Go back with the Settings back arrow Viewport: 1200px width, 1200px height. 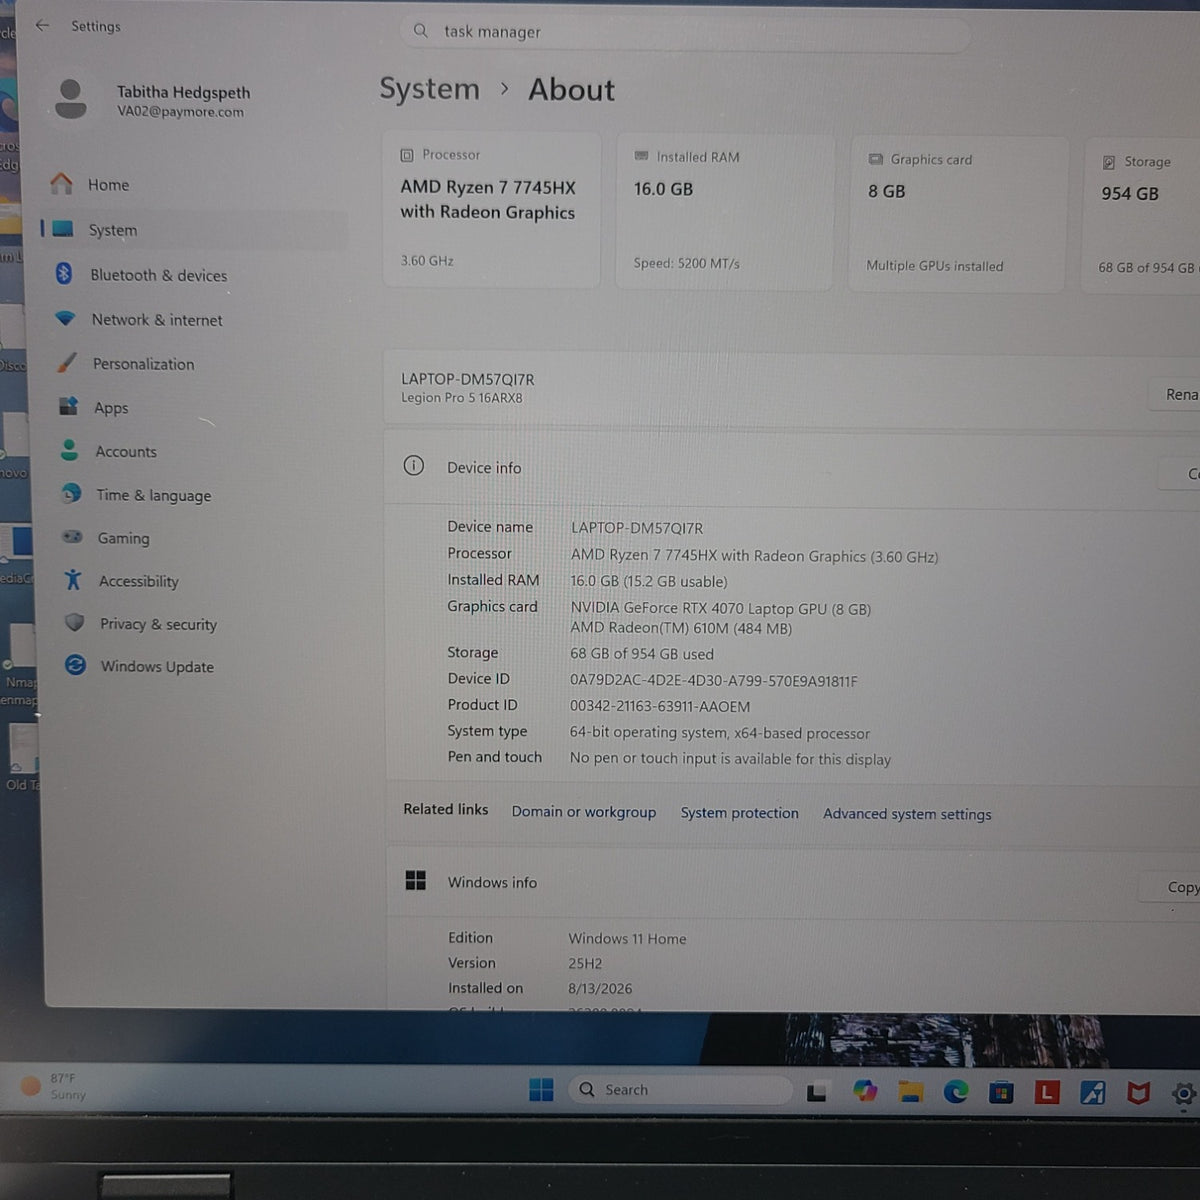click(x=42, y=26)
